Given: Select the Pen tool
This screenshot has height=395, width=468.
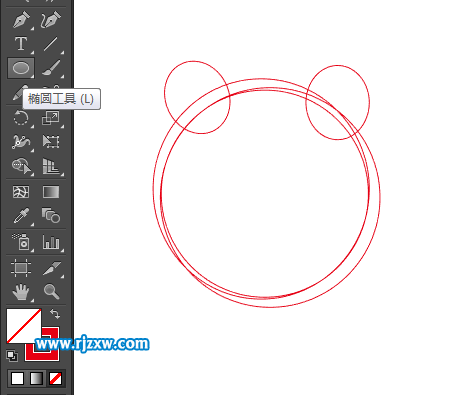Looking at the screenshot, I should (21, 20).
